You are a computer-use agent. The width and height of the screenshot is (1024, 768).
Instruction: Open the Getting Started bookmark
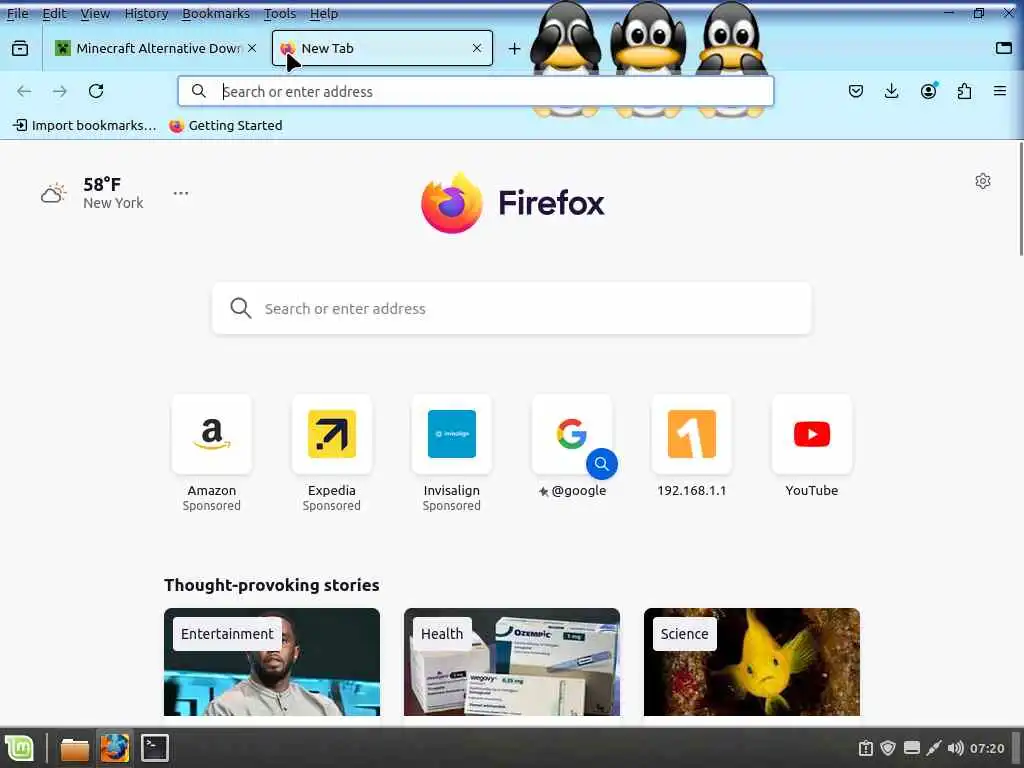[x=226, y=125]
